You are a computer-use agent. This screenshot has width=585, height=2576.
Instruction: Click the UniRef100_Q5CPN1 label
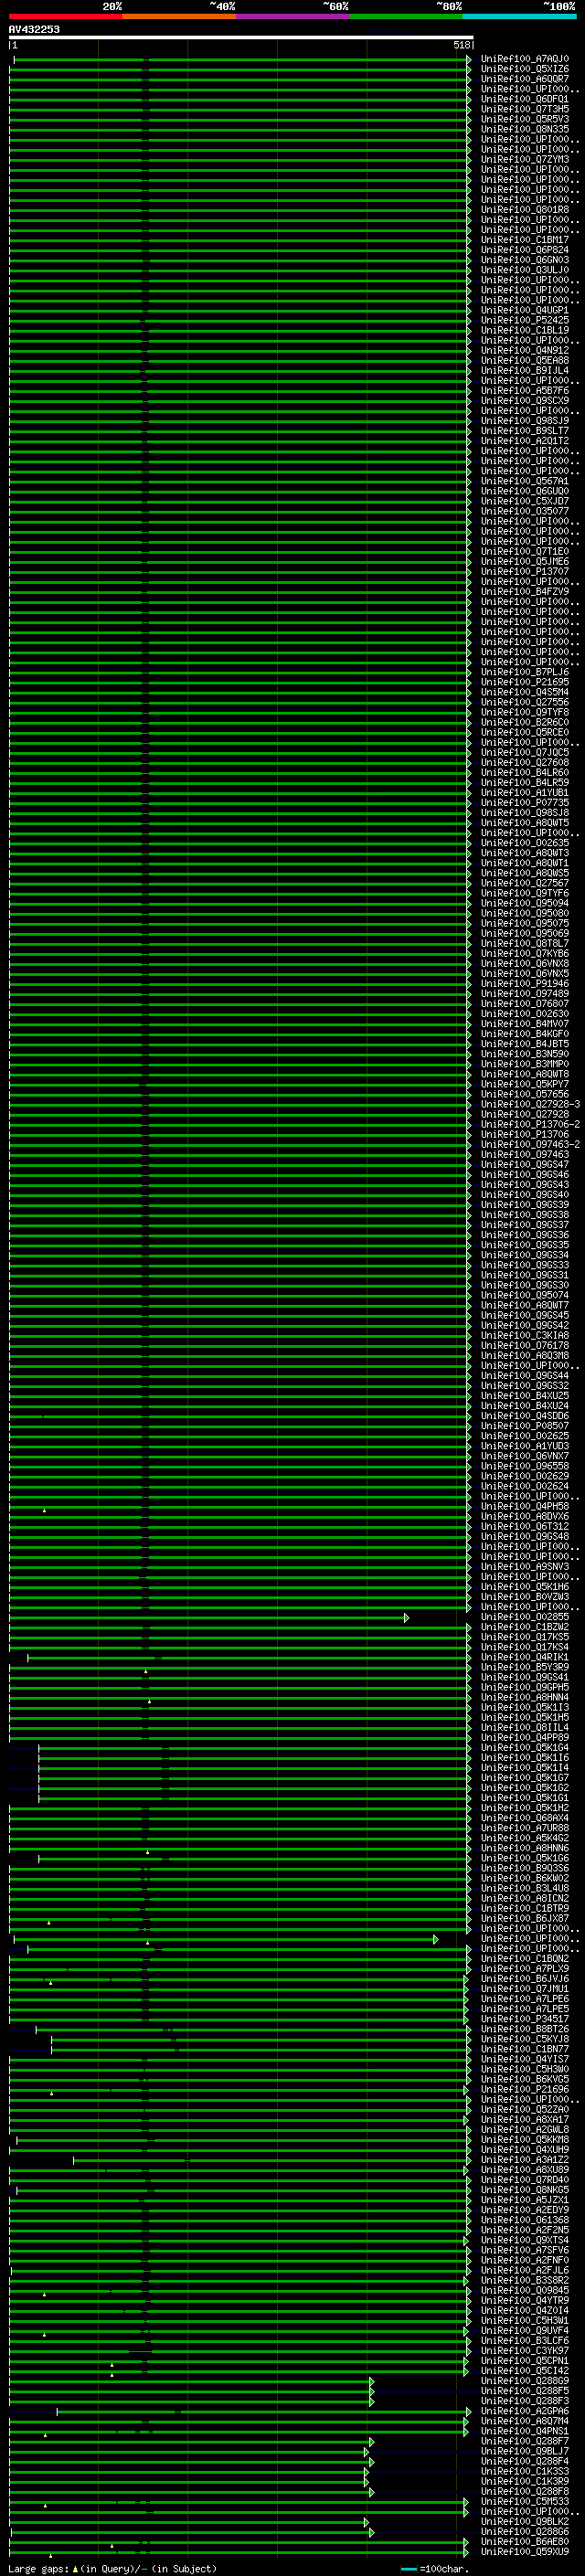(525, 2361)
